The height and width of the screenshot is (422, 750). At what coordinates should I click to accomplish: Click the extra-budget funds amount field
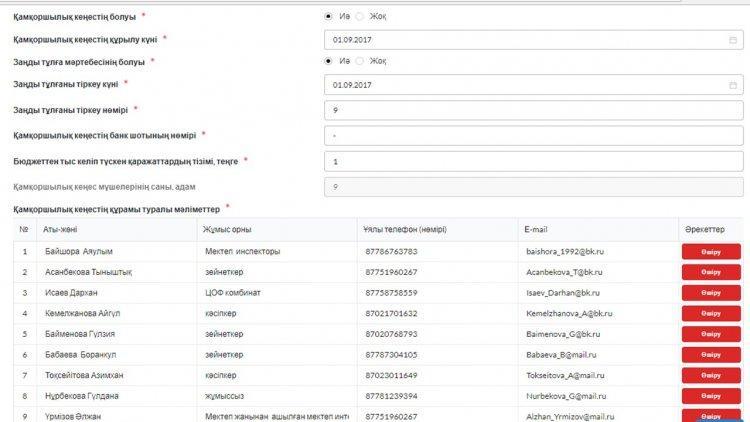point(533,162)
